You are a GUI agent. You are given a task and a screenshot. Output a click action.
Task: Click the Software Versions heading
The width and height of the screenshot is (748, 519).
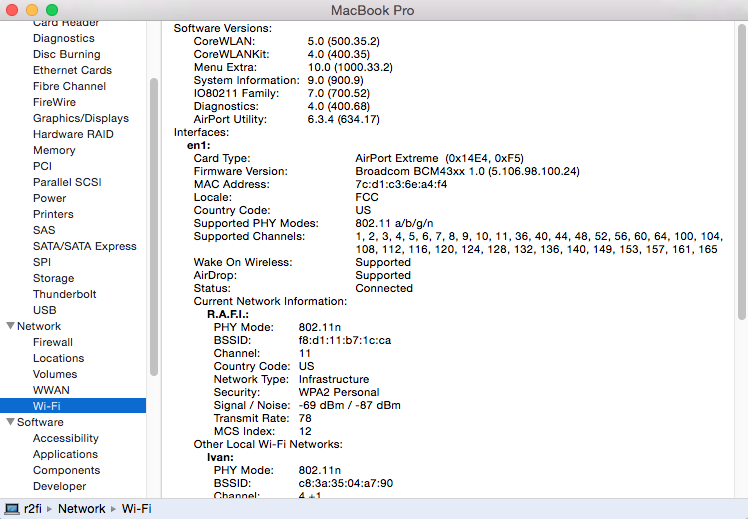click(x=222, y=28)
